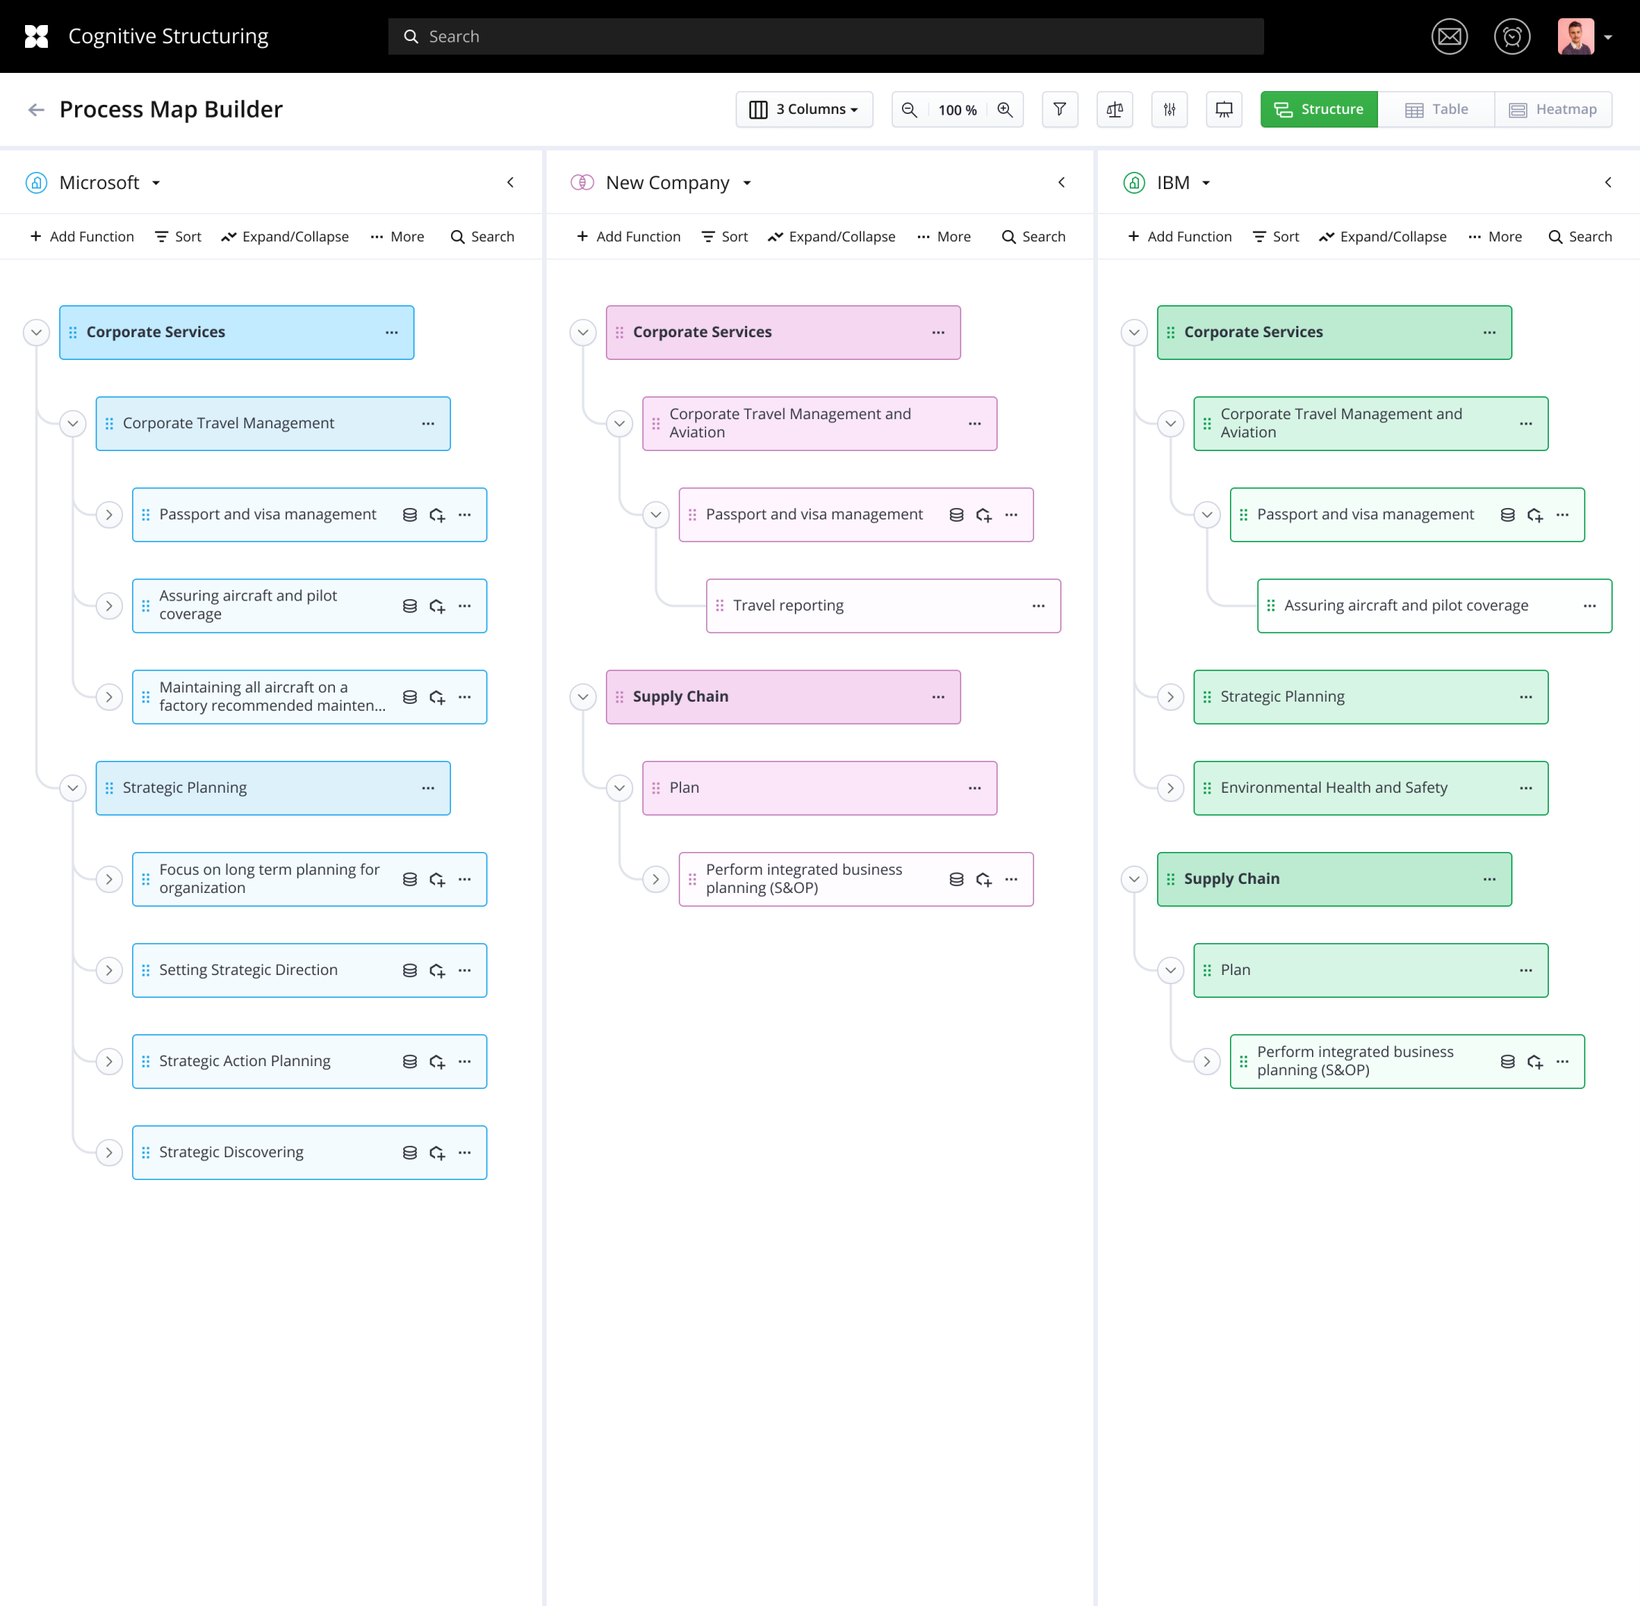Select IBM Assuring aircraft and pilot coverage node
The width and height of the screenshot is (1640, 1606).
click(x=1434, y=606)
